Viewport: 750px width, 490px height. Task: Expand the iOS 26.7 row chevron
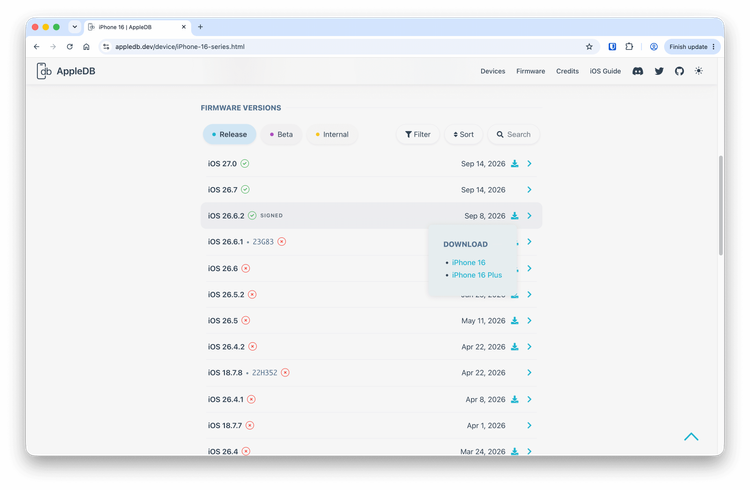(529, 189)
